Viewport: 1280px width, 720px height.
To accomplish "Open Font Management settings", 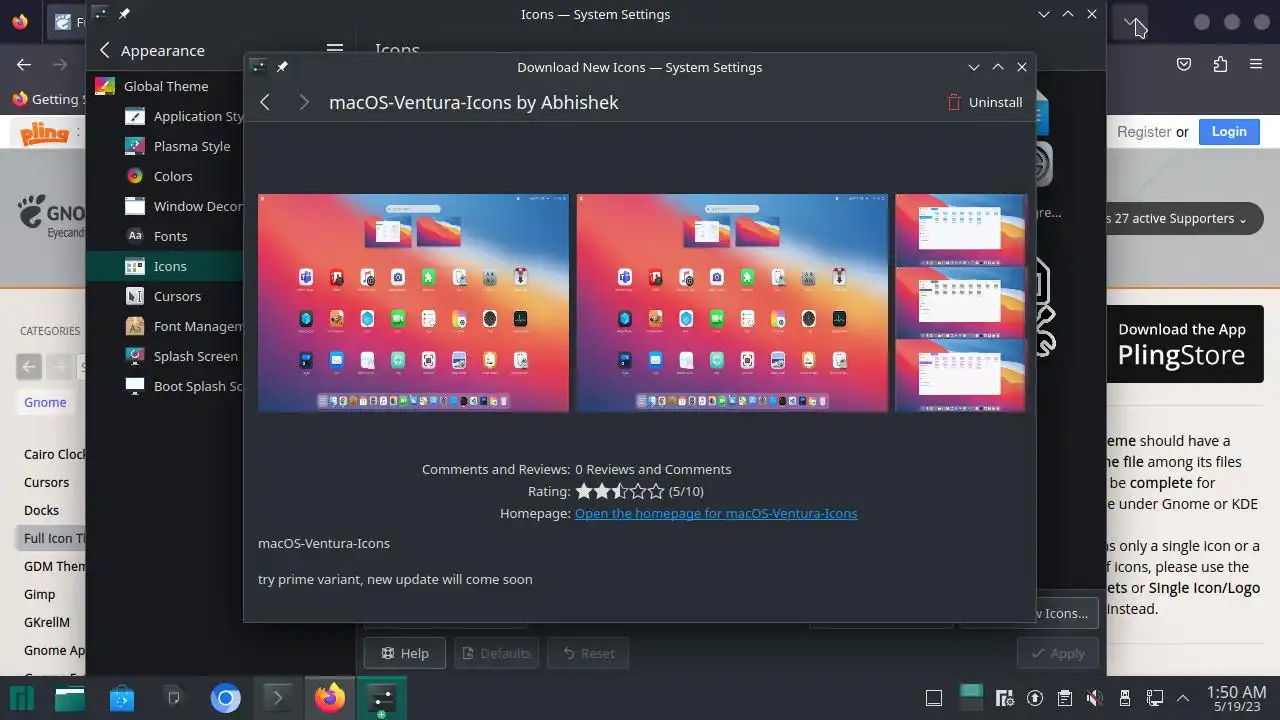I will pos(166,326).
